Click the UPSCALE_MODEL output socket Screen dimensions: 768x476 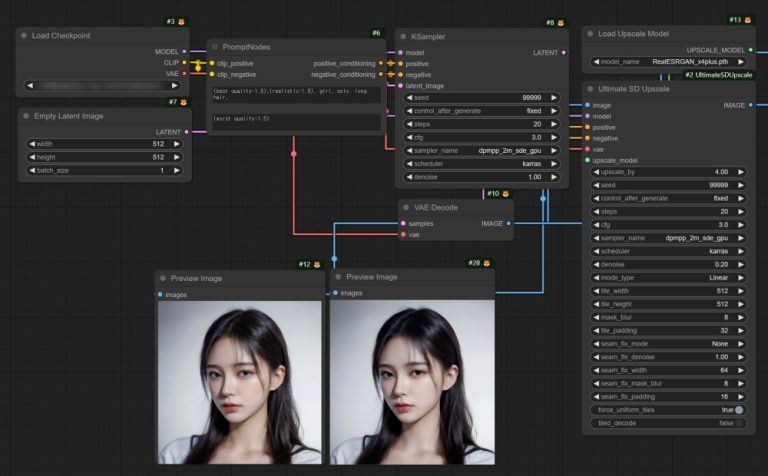pos(750,50)
